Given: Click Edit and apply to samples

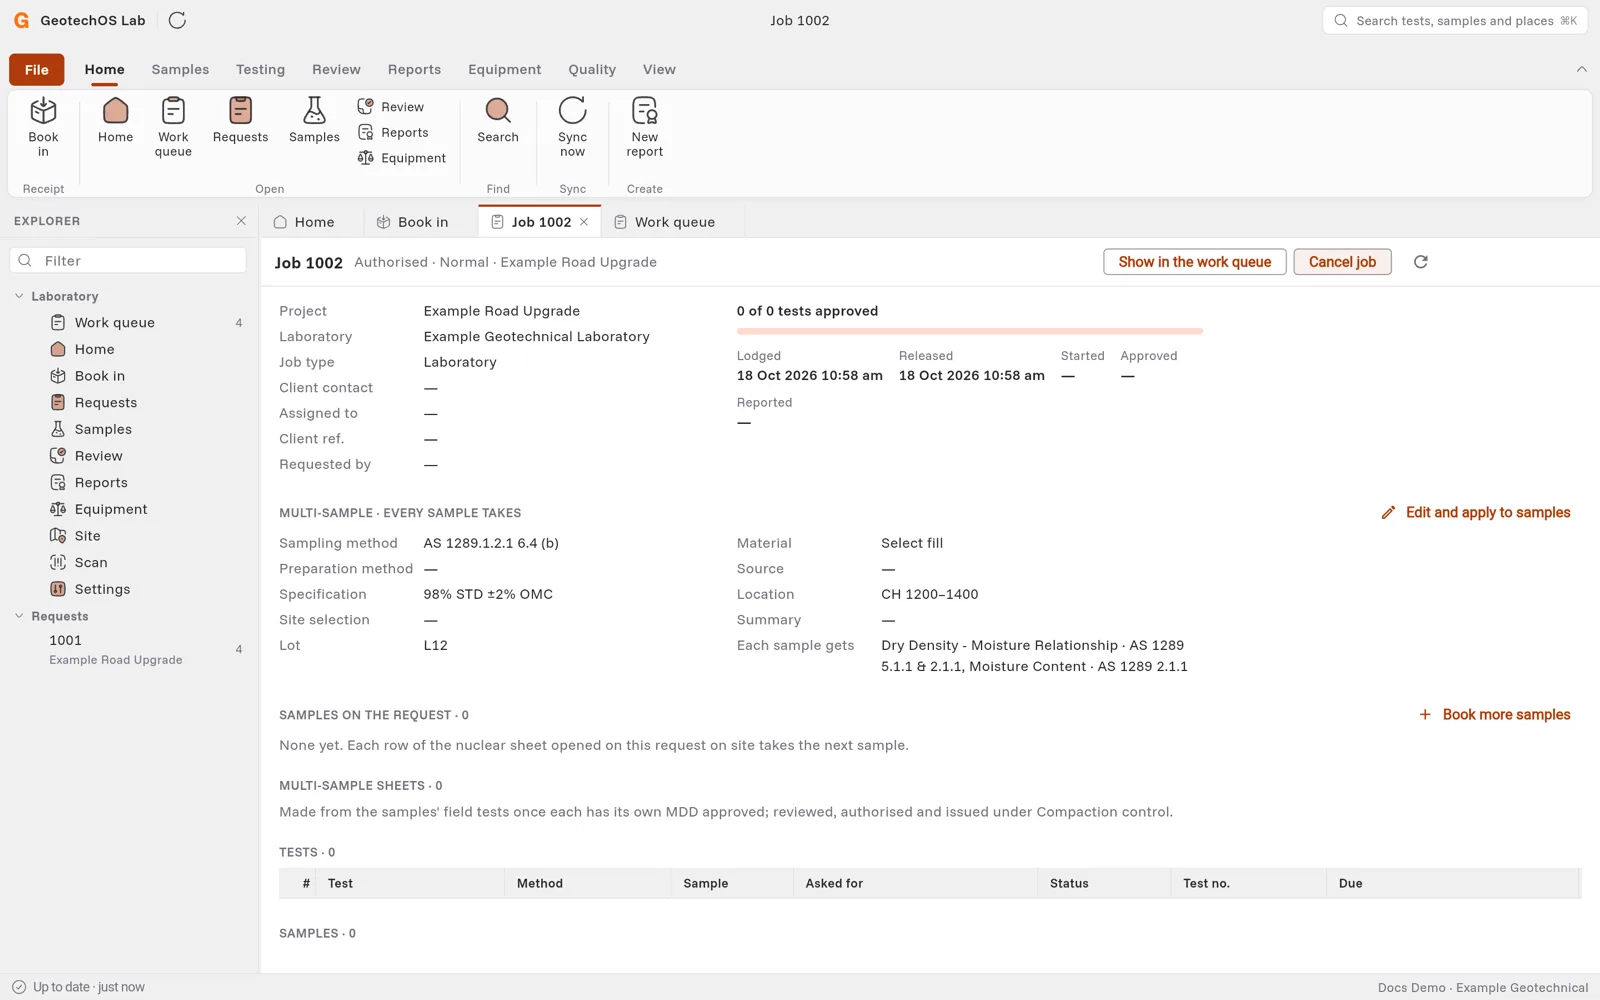Looking at the screenshot, I should click(x=1476, y=513).
